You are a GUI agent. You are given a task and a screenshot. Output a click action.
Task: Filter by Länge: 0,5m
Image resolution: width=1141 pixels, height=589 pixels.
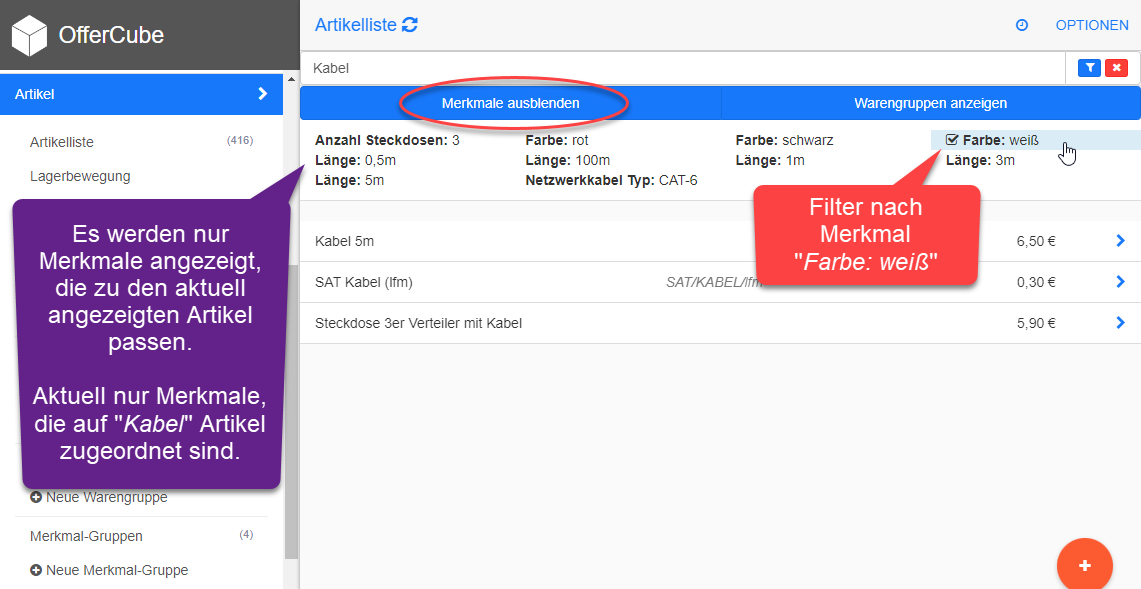click(355, 160)
